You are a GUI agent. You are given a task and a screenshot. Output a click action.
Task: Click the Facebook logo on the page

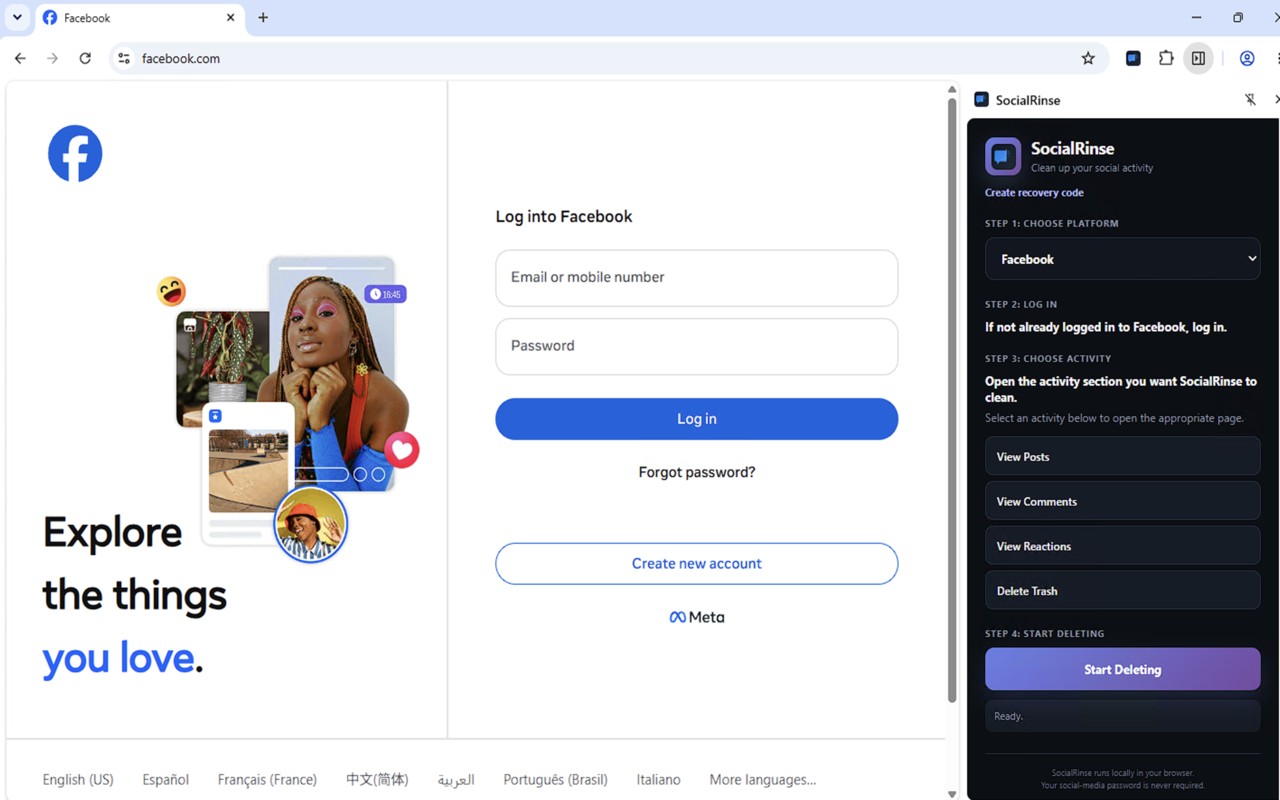click(75, 154)
